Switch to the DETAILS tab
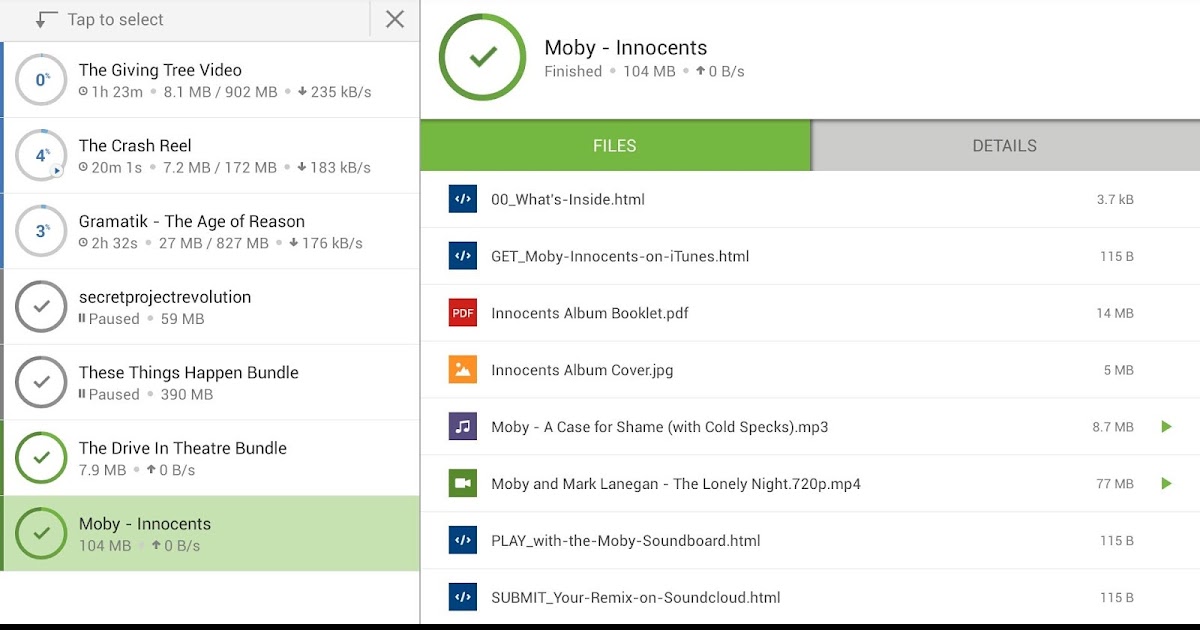1200x630 pixels. 1004,145
